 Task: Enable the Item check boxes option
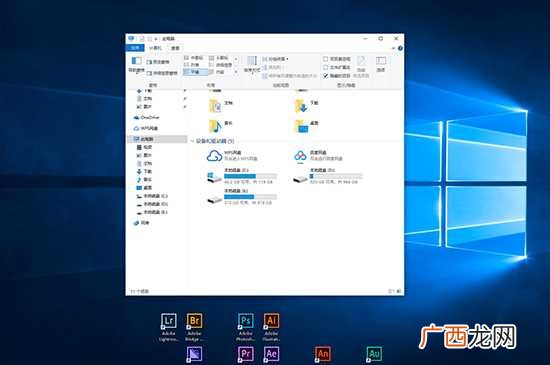325,59
